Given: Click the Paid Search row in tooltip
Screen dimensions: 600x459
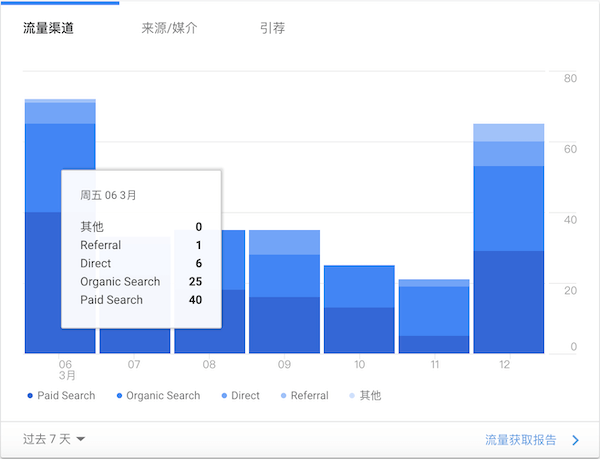Looking at the screenshot, I should (141, 299).
